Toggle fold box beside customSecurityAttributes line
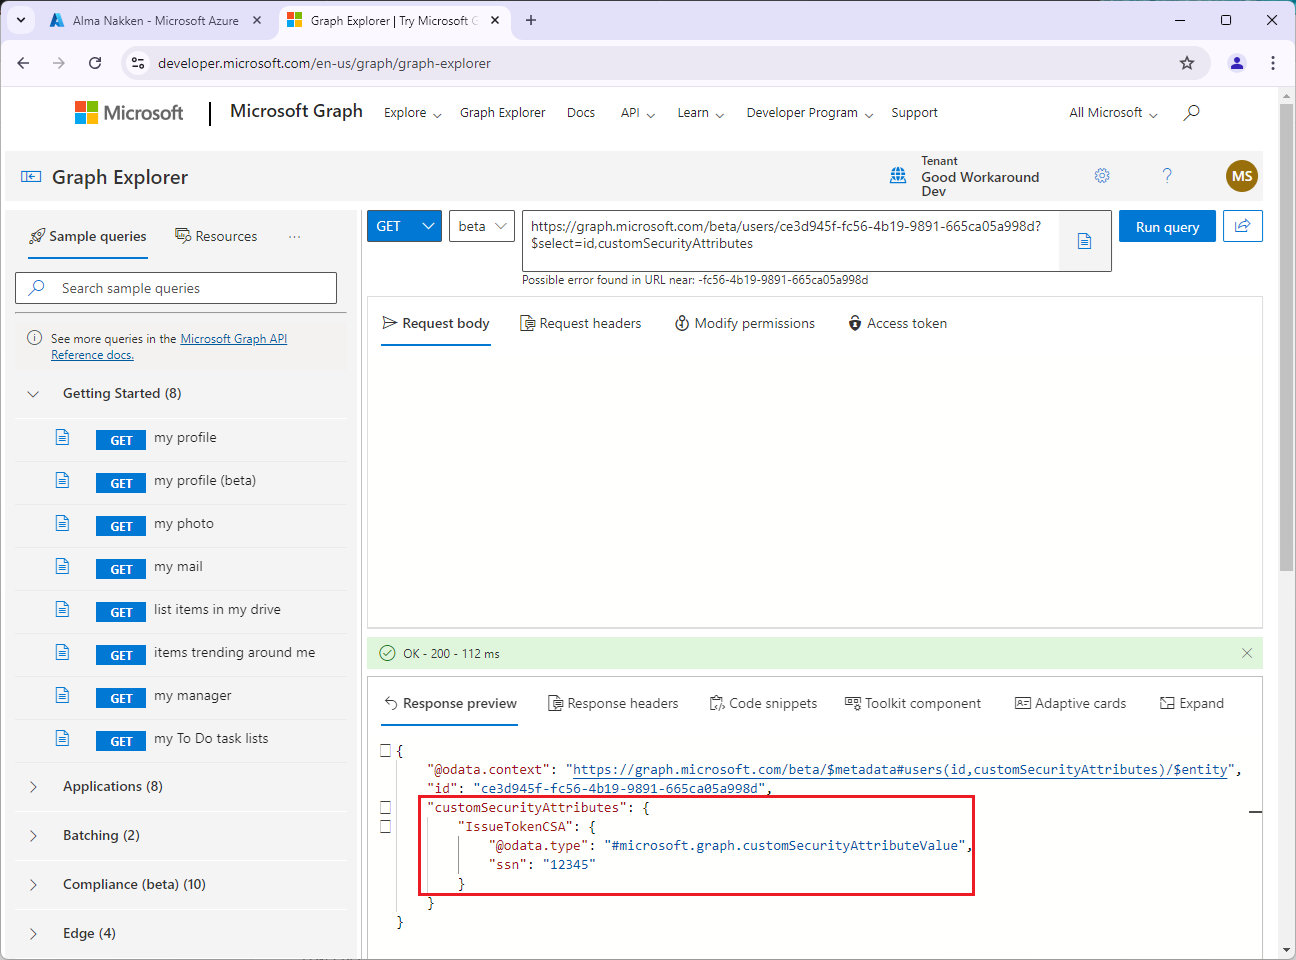This screenshot has width=1296, height=960. pyautogui.click(x=386, y=807)
